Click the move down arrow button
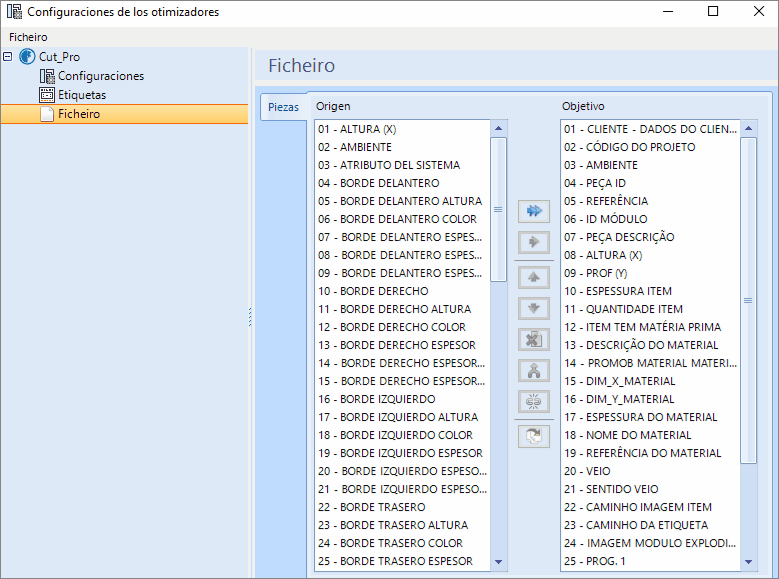Viewport: 779px width, 579px height. coord(534,309)
